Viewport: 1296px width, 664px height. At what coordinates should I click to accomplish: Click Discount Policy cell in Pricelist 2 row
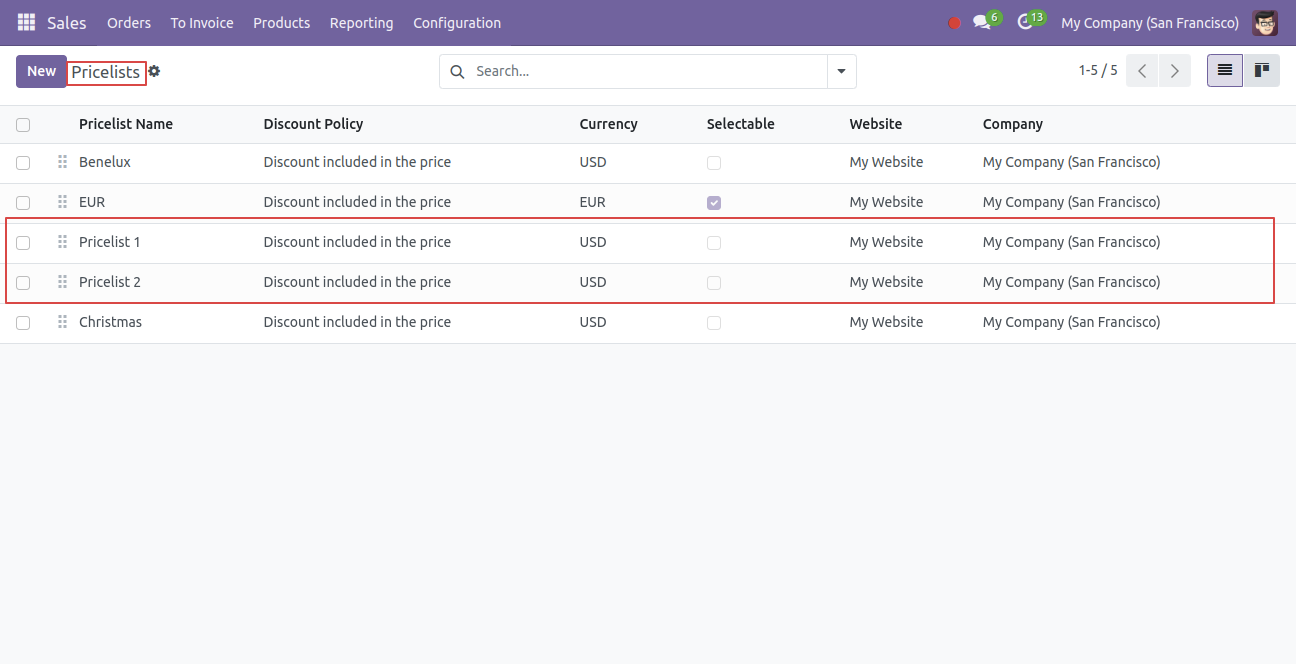(357, 282)
